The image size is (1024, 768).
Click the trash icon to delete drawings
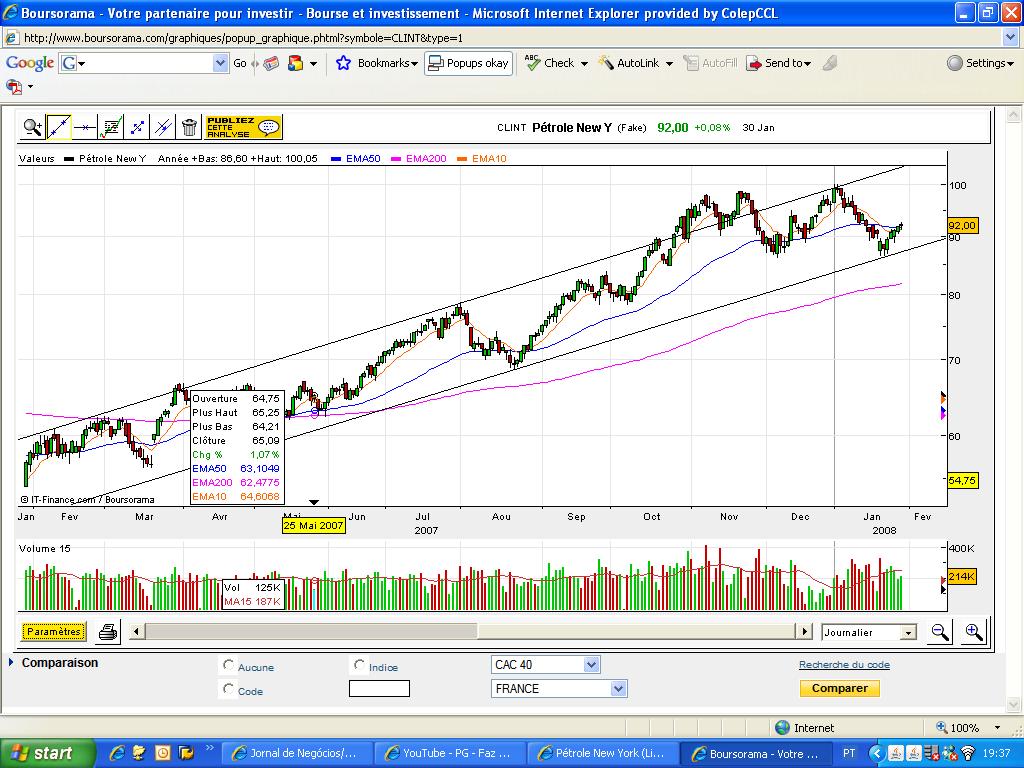point(189,127)
